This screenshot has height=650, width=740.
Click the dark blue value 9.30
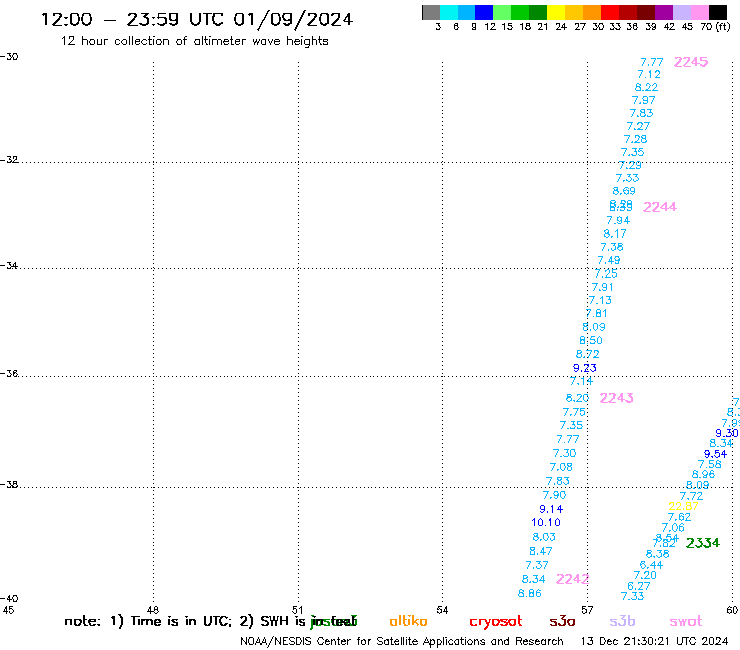point(727,433)
